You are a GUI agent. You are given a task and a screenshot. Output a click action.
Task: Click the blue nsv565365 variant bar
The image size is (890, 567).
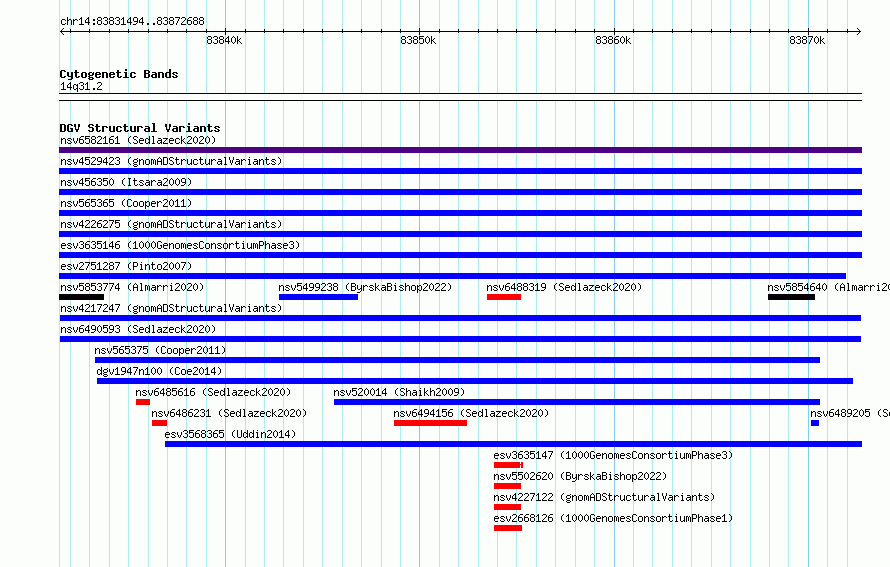click(x=460, y=213)
